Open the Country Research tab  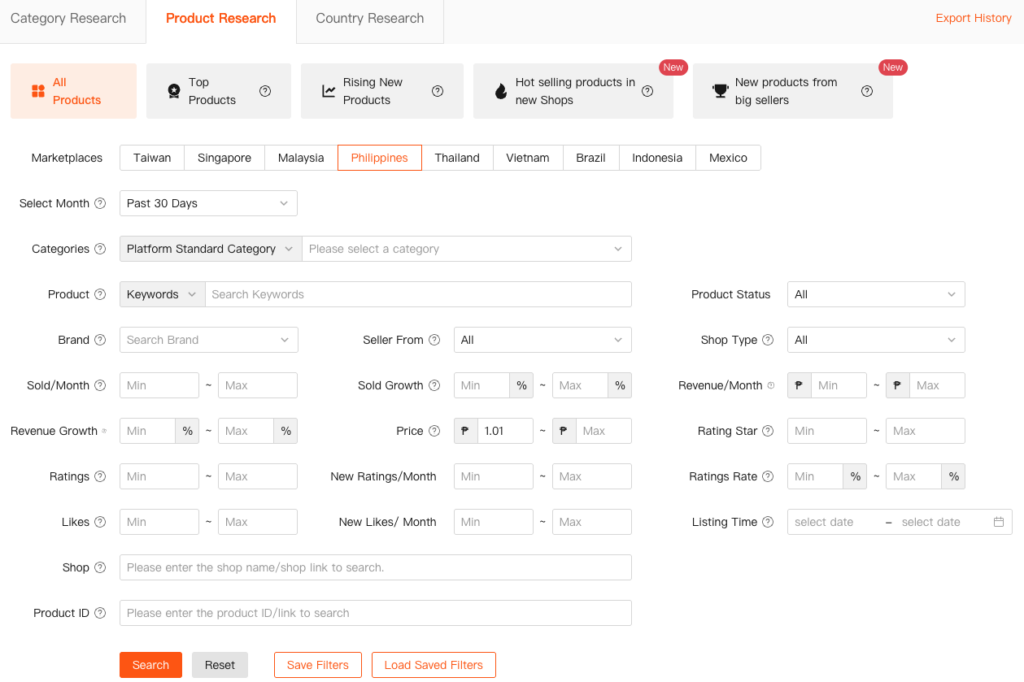(x=369, y=18)
